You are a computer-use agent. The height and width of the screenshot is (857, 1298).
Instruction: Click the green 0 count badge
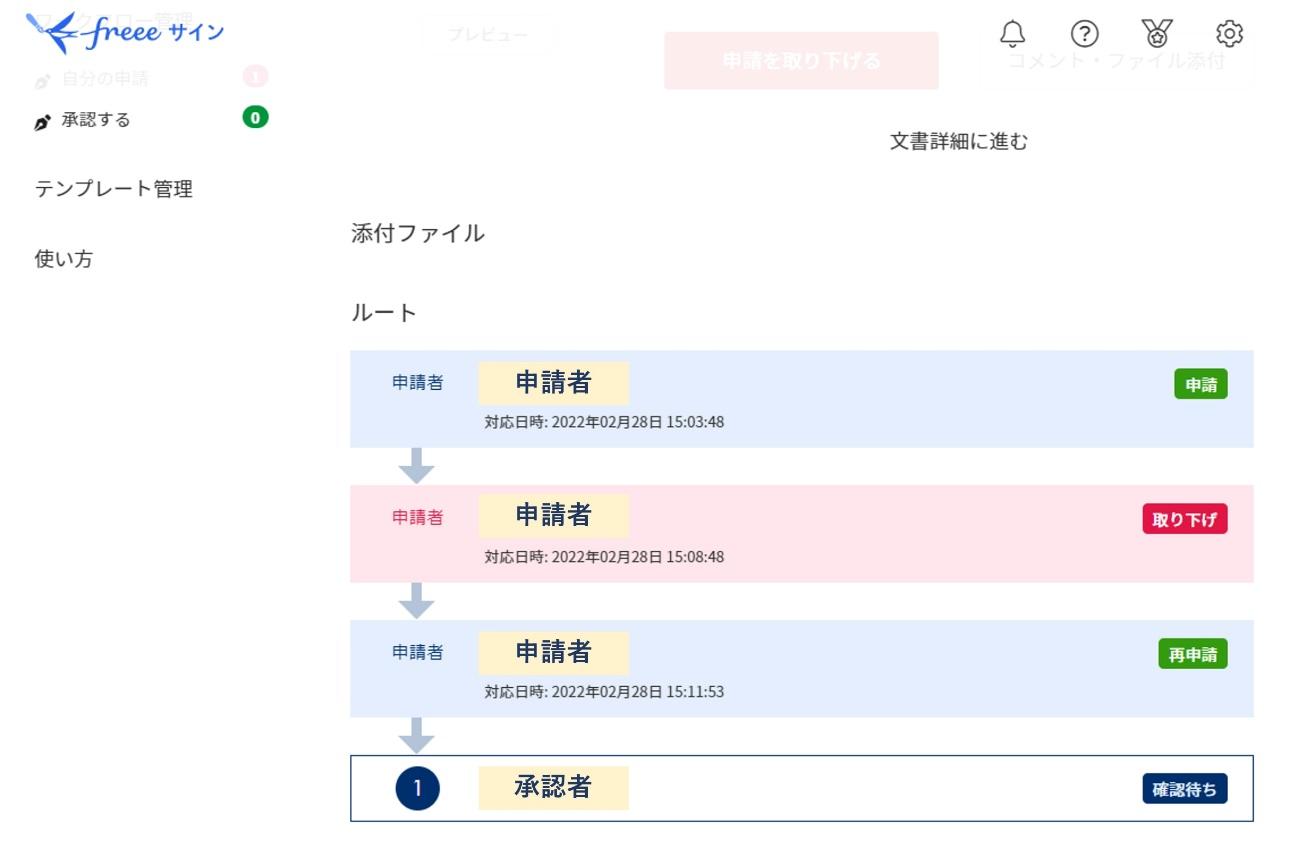[x=255, y=118]
